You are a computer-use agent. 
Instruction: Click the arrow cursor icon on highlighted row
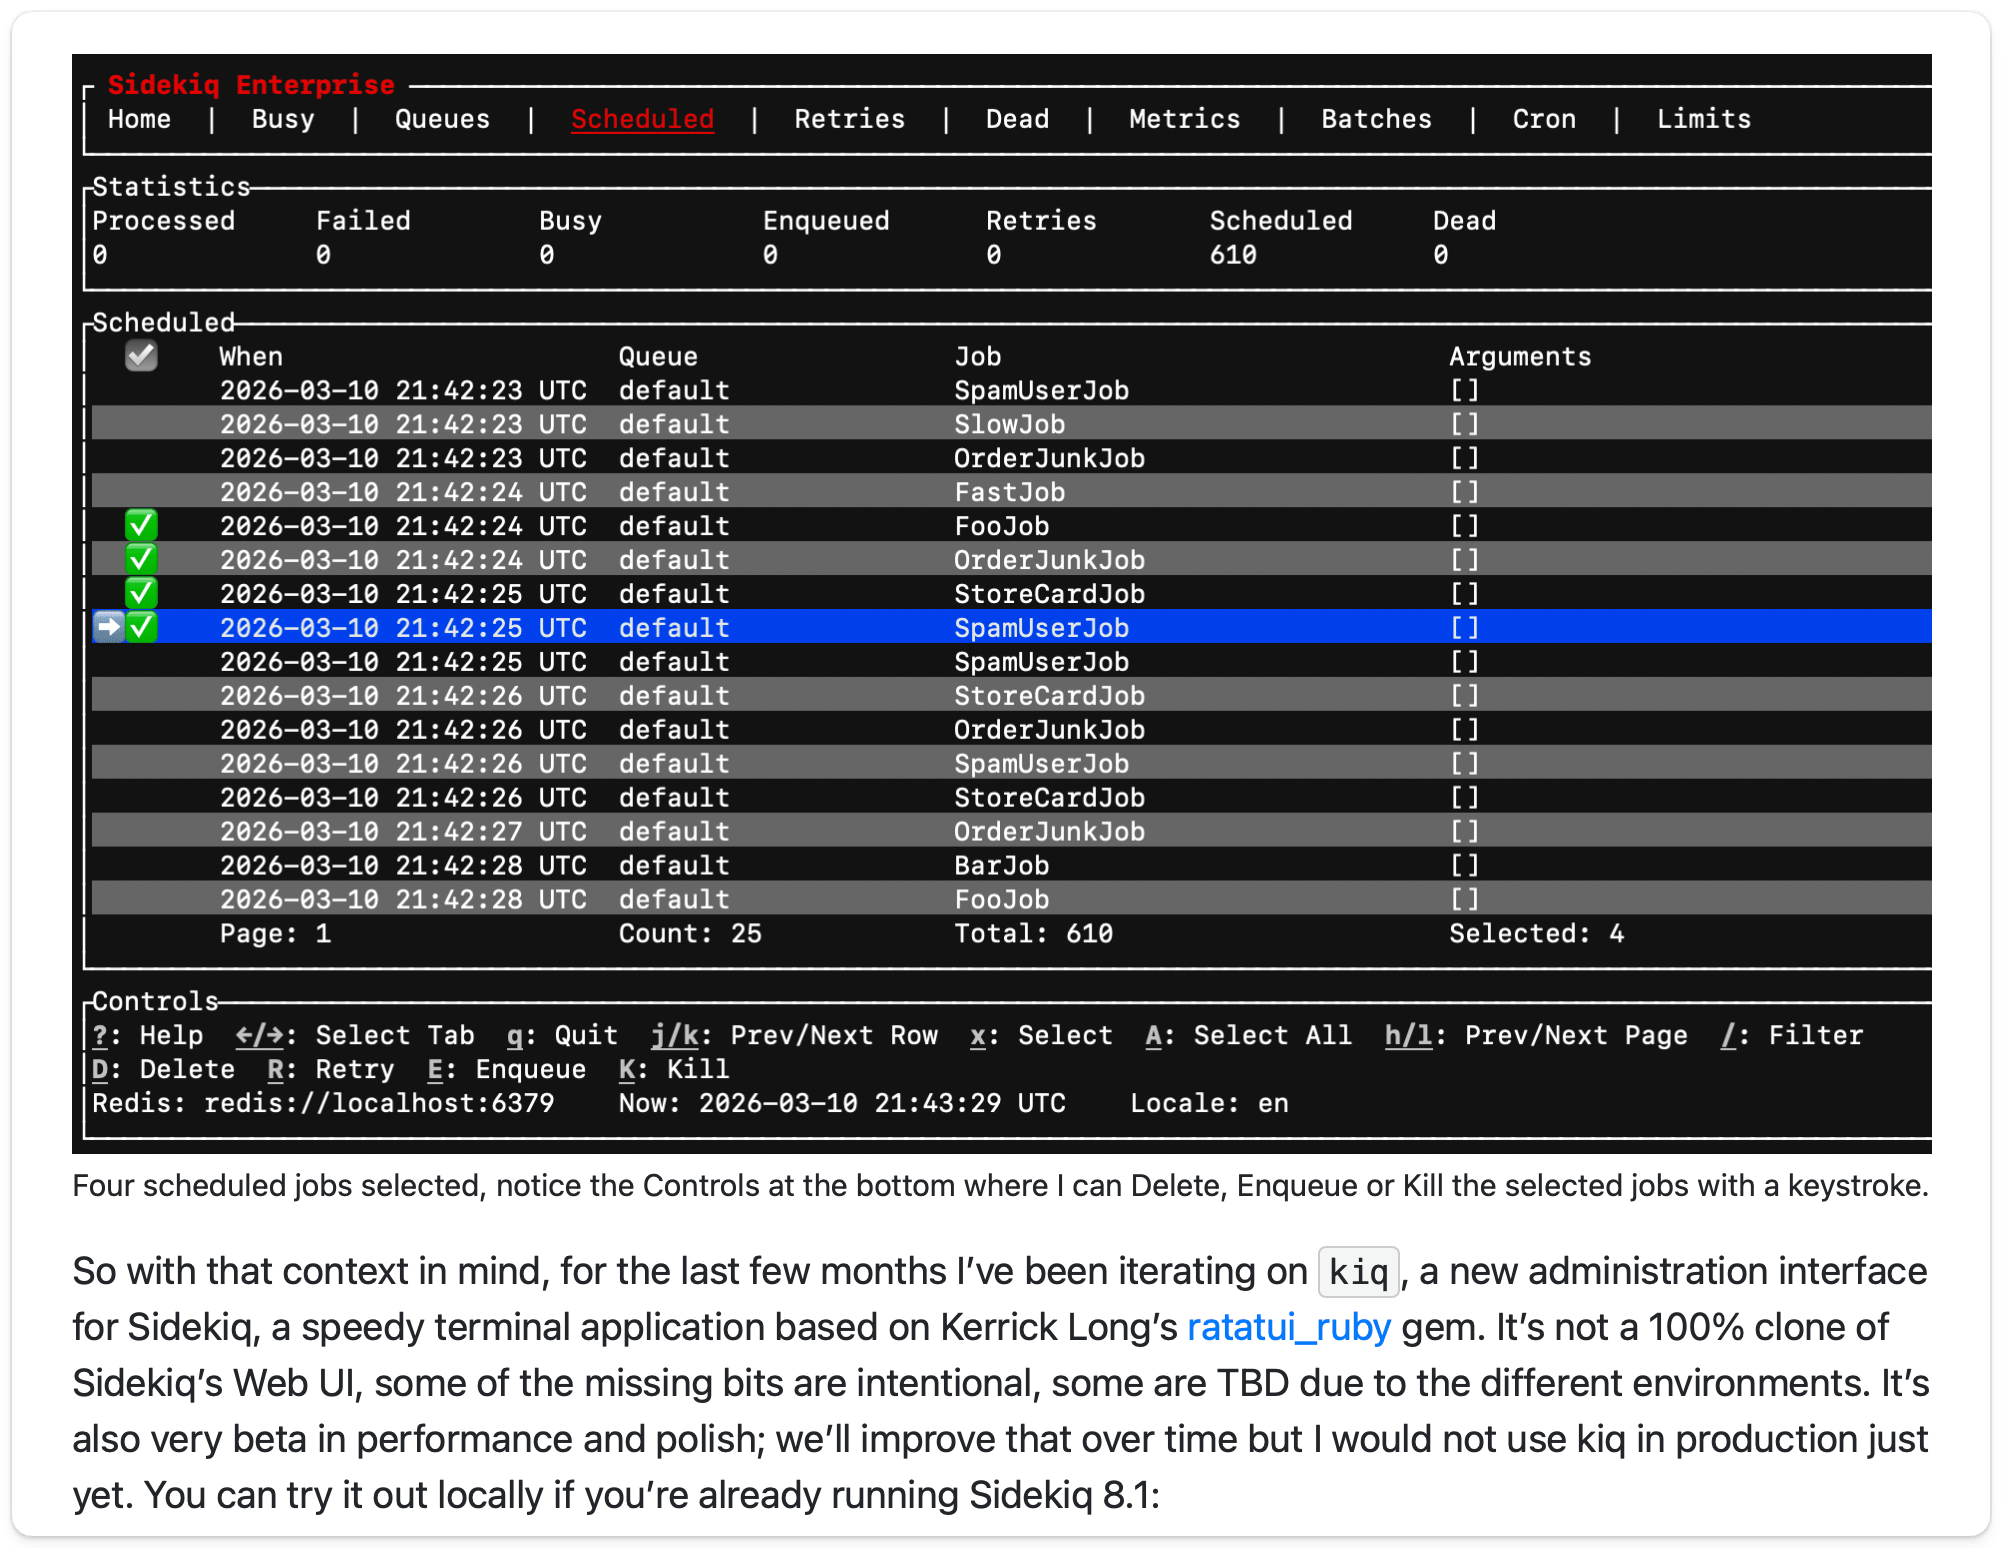(108, 627)
